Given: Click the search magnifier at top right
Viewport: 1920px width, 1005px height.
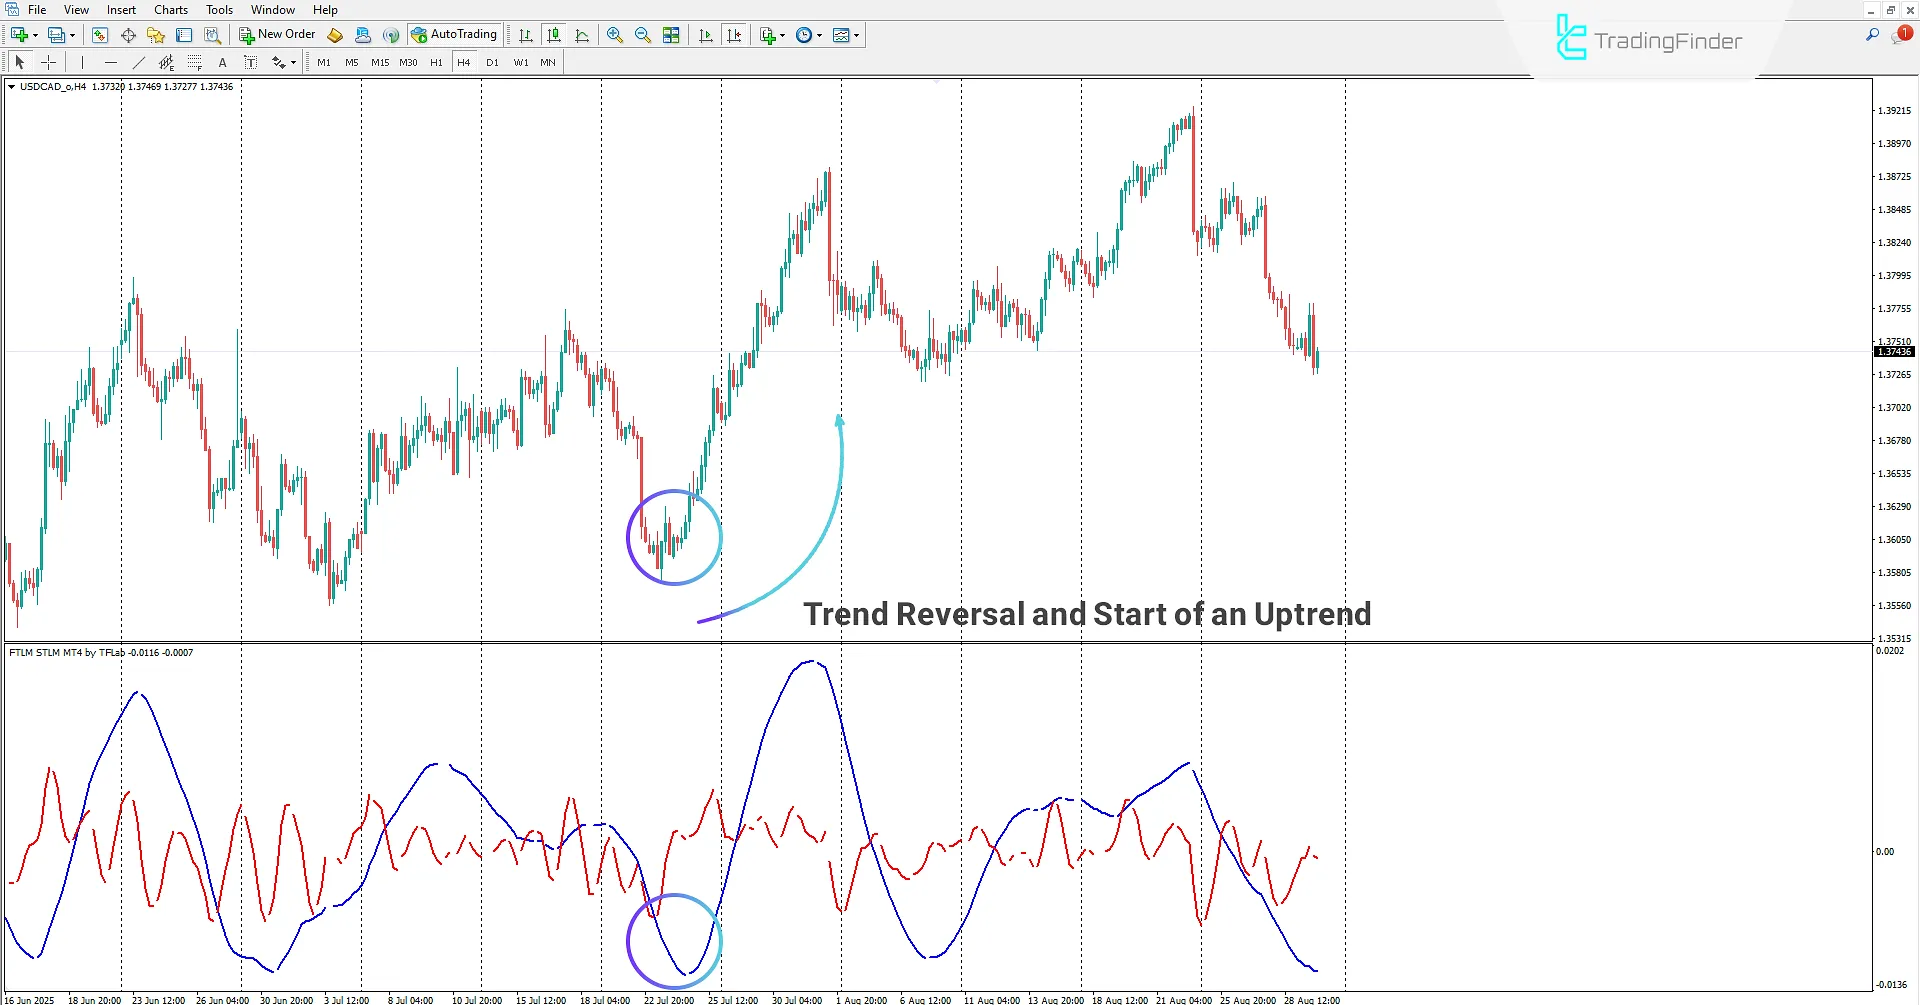Looking at the screenshot, I should pos(1872,35).
